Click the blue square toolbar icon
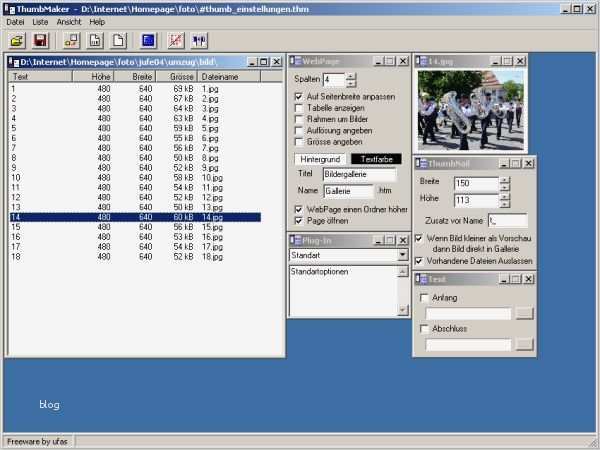 148,41
